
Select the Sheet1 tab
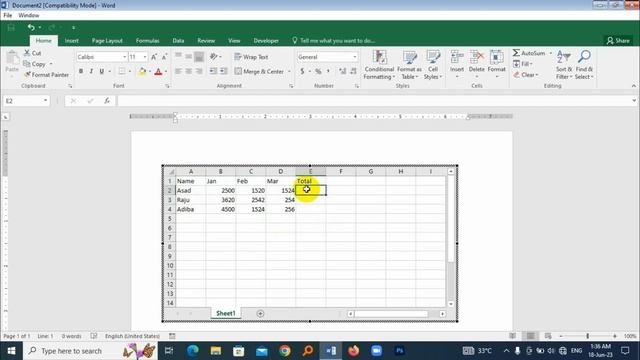point(225,313)
